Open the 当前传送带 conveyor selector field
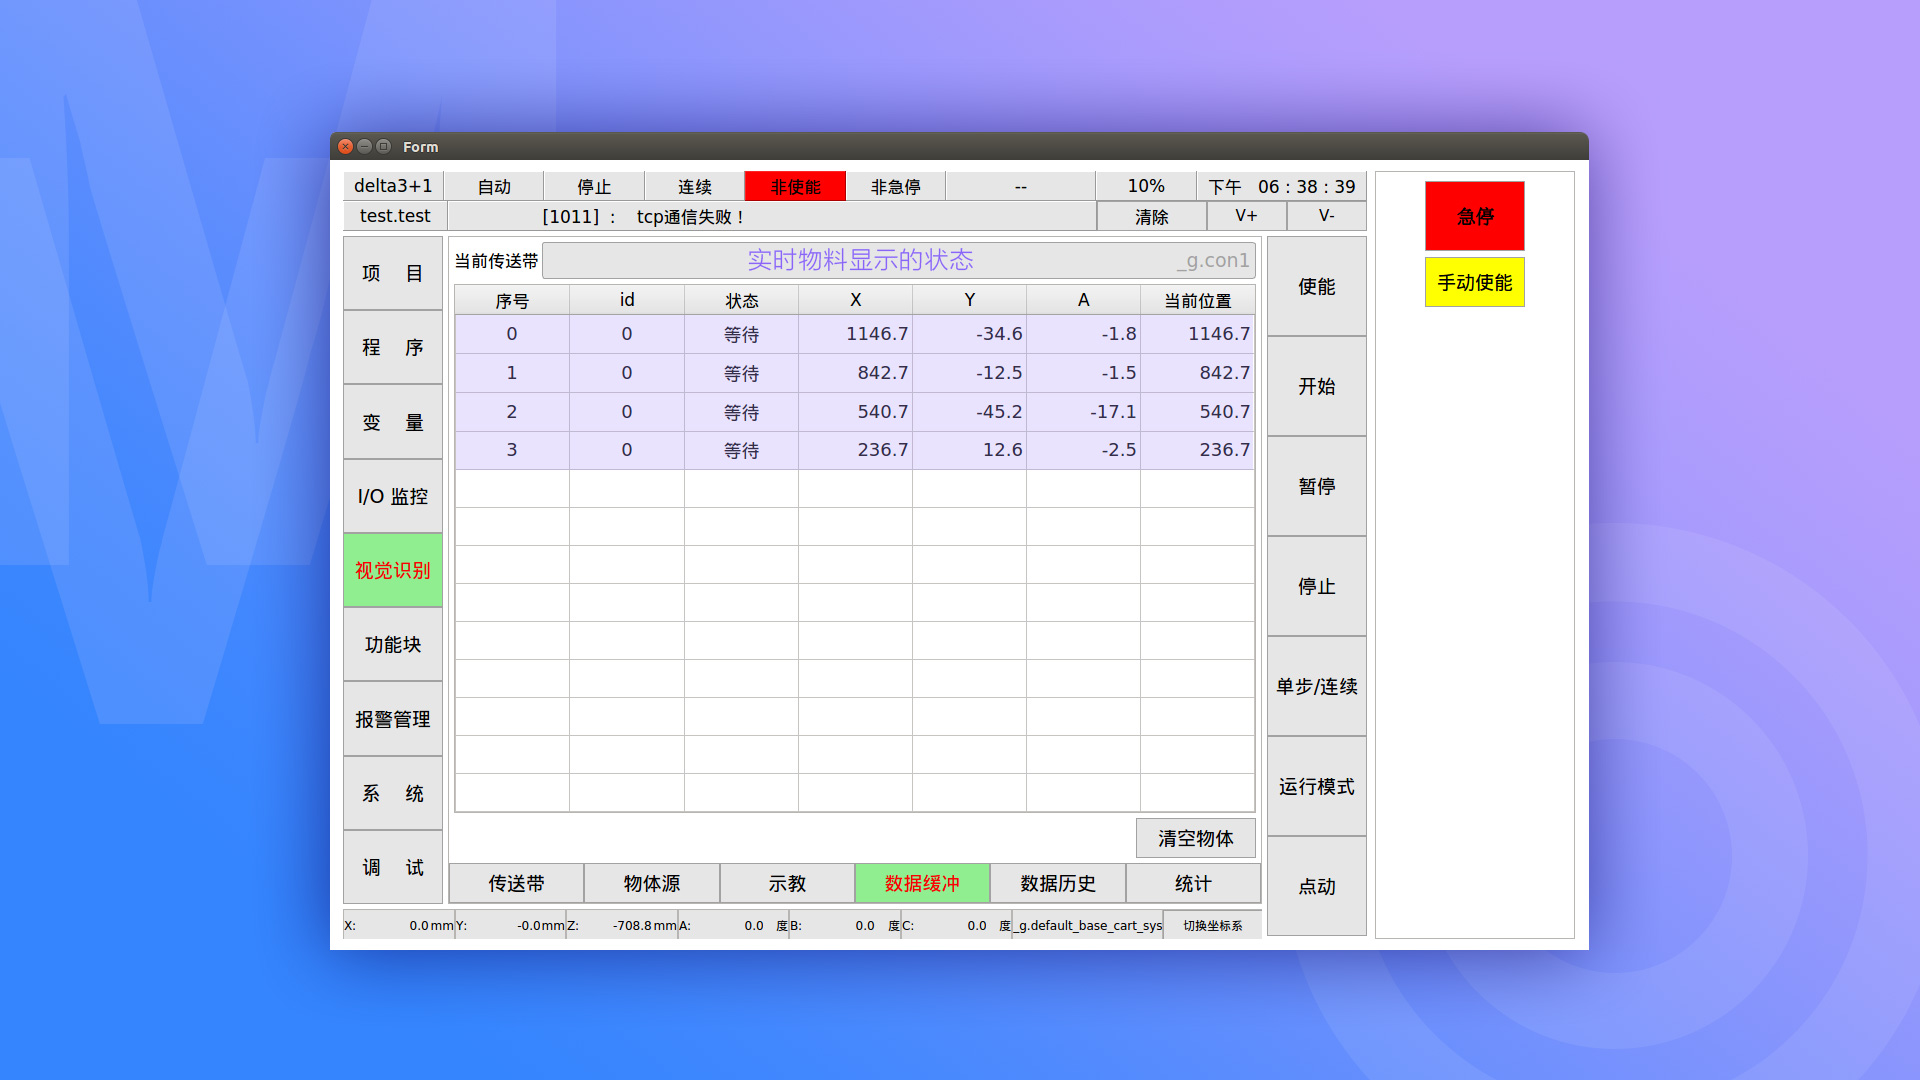 click(898, 261)
